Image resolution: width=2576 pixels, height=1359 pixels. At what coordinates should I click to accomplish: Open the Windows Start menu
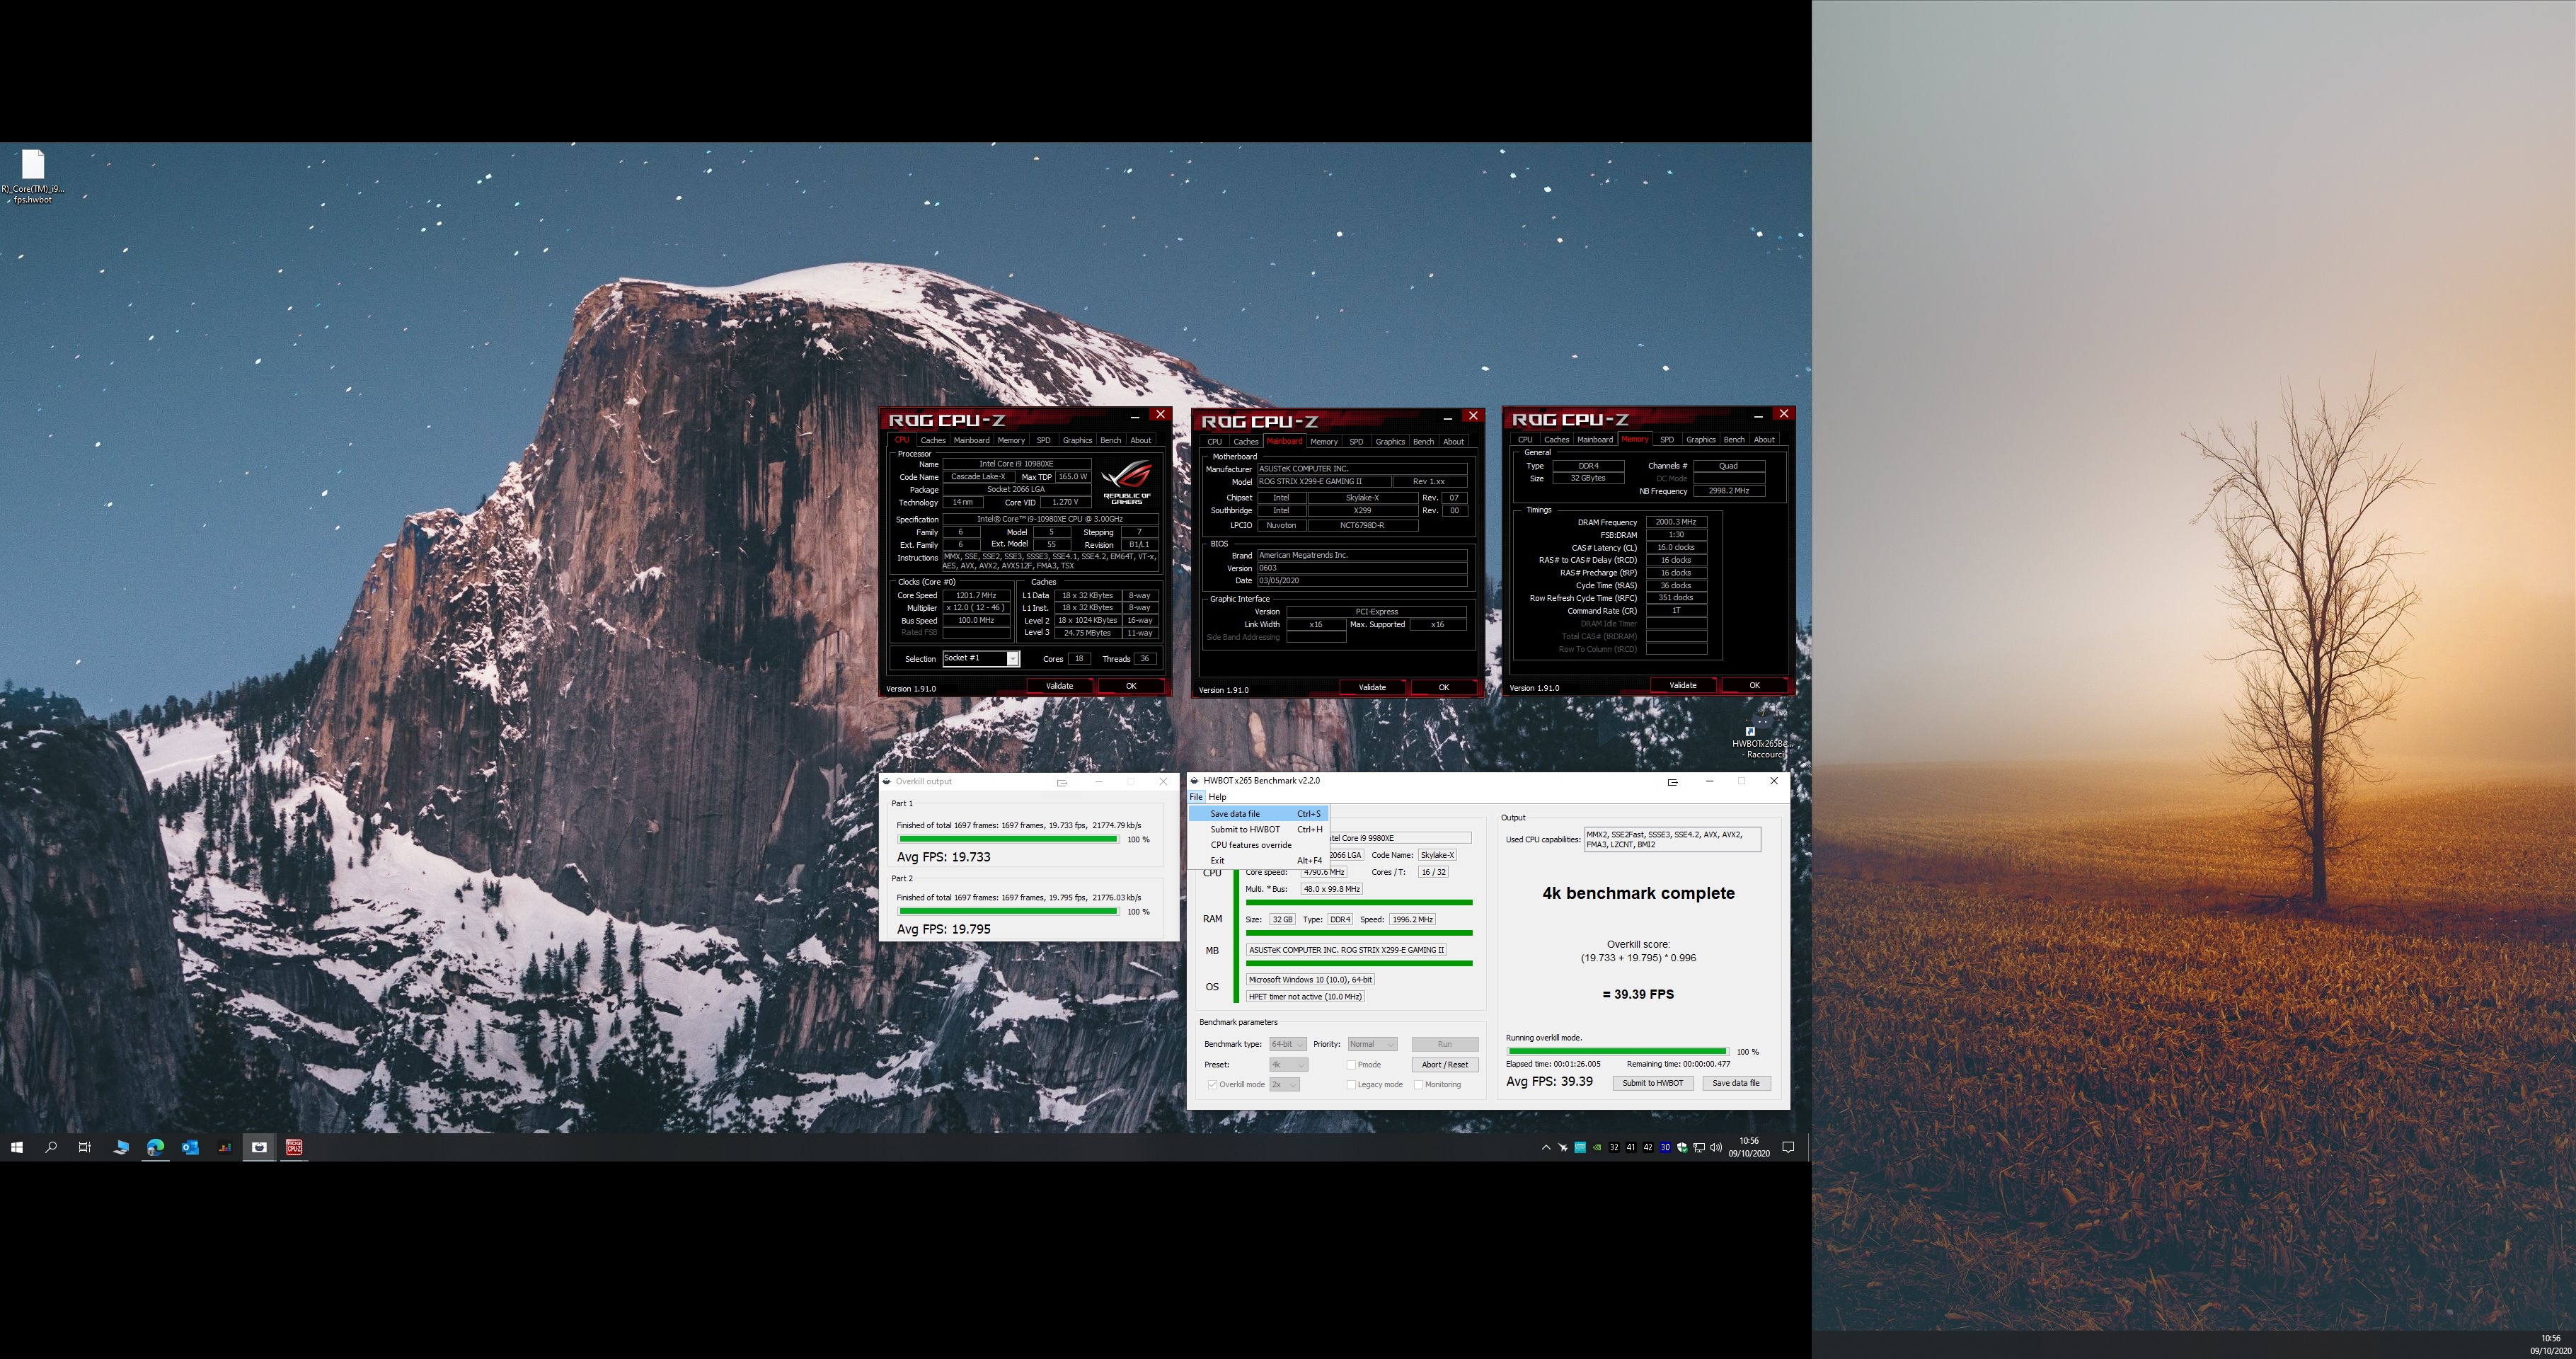click(17, 1147)
